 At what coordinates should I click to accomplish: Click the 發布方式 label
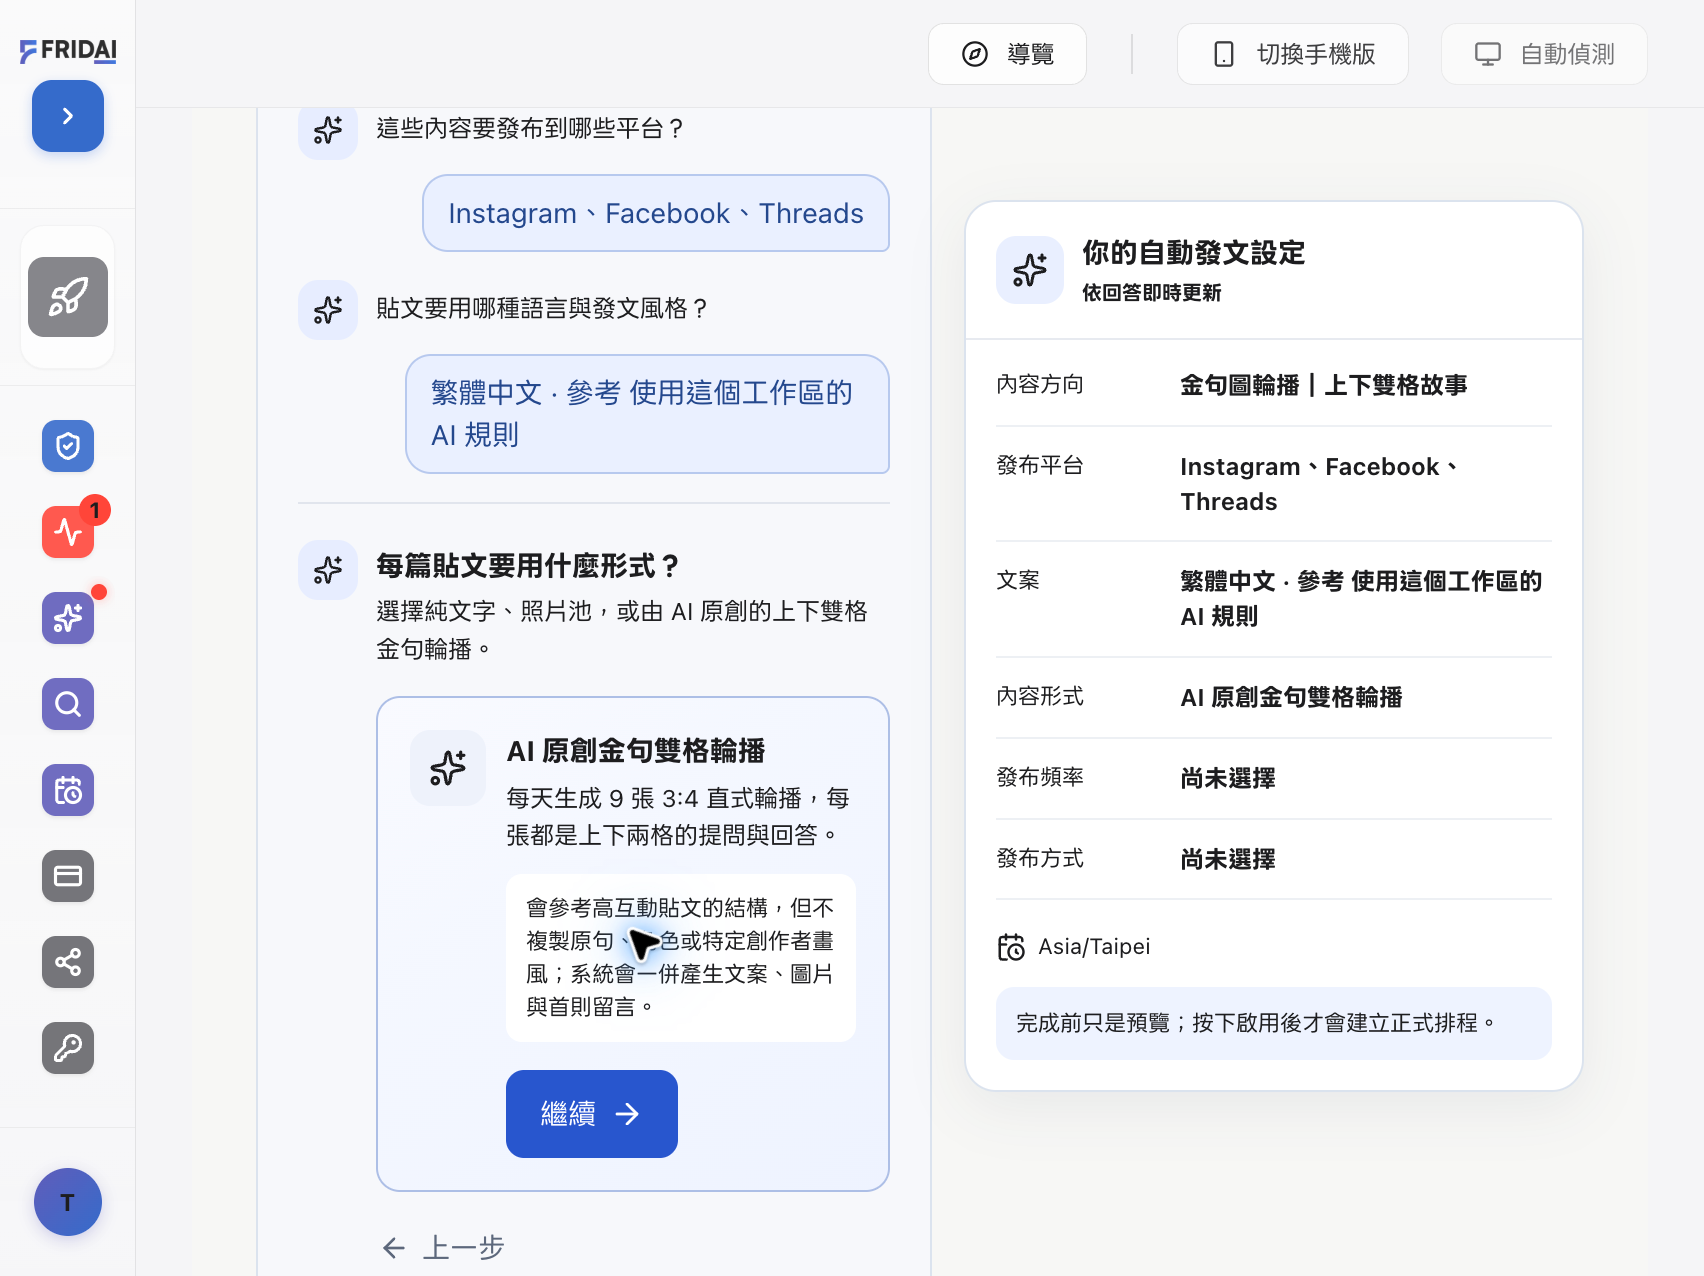(x=1040, y=858)
